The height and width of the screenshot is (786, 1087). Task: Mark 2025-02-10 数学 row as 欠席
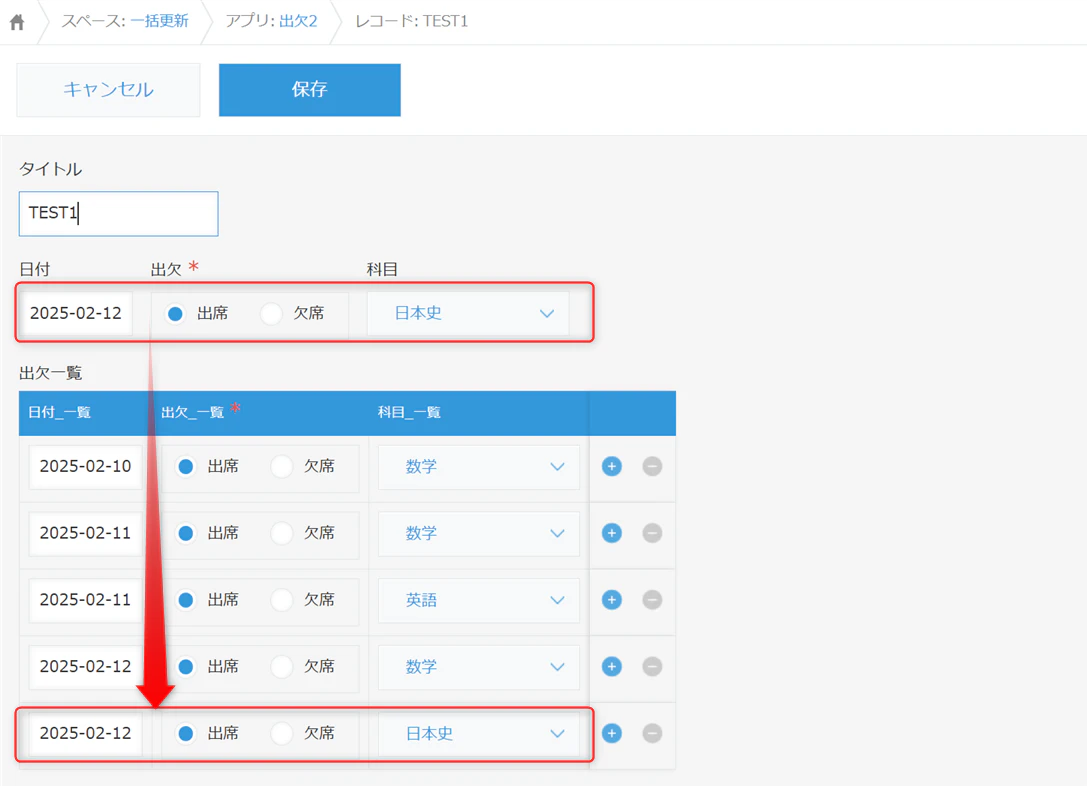pyautogui.click(x=281, y=466)
